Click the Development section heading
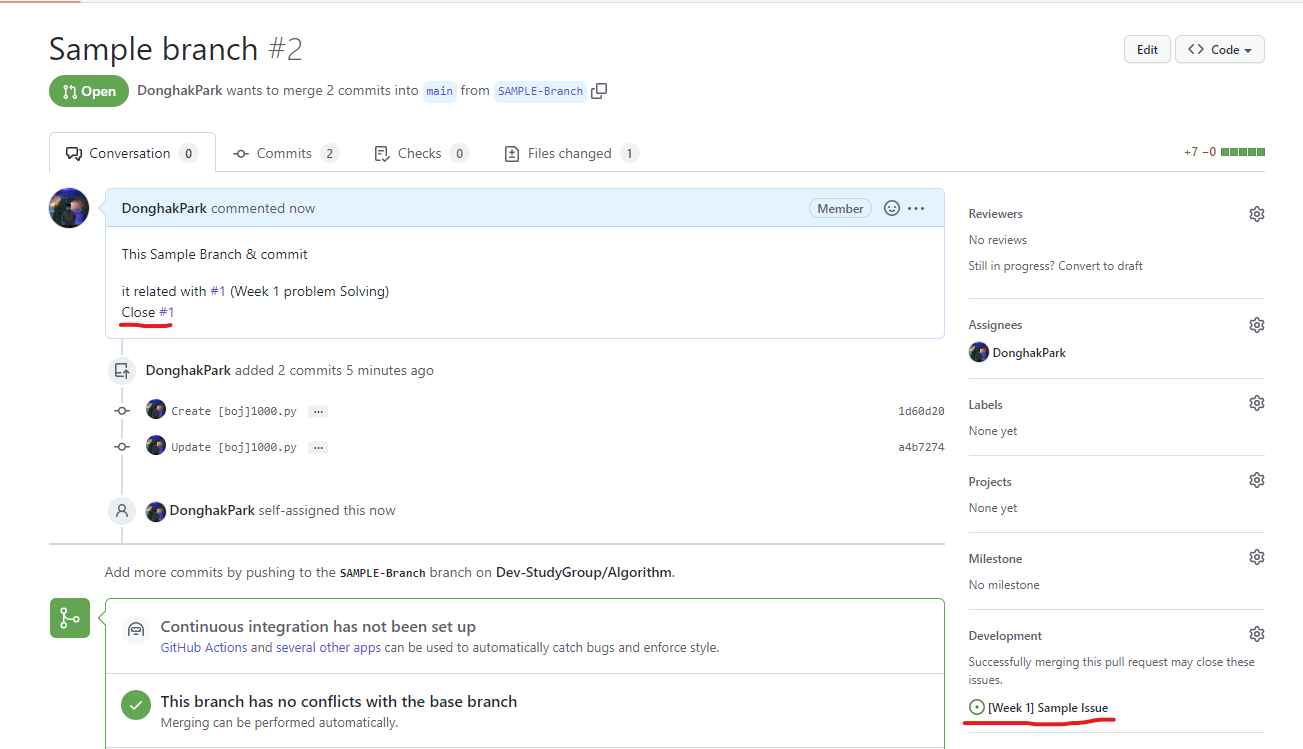Viewport: 1303px width, 749px height. (x=1005, y=635)
